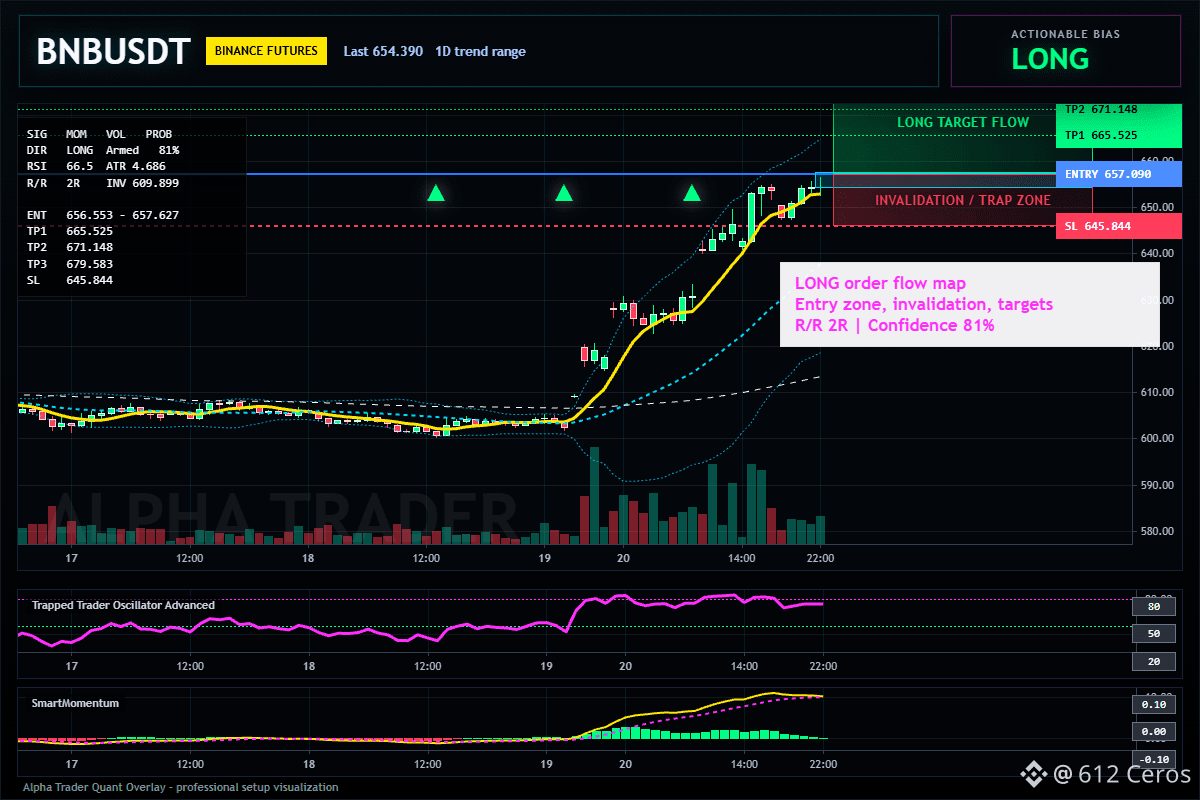Image resolution: width=1200 pixels, height=800 pixels.
Task: Click the oscillator 50 level label
Action: 1153,634
